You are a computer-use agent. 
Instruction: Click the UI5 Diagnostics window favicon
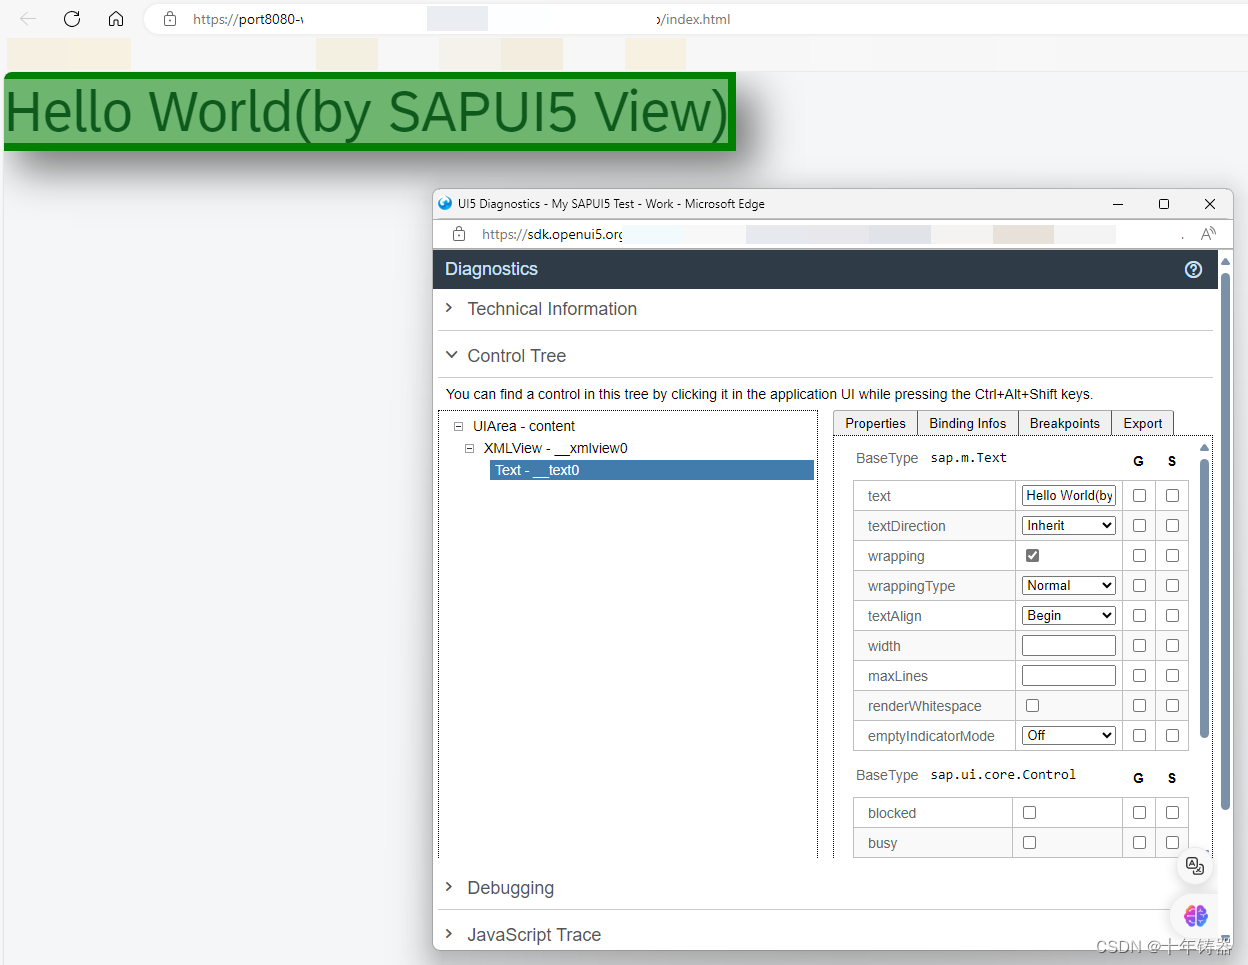(445, 203)
